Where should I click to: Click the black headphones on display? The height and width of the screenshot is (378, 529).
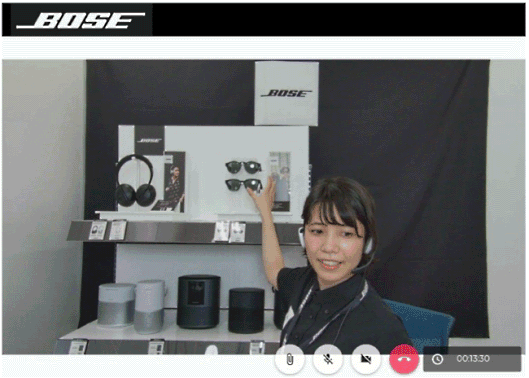coord(135,181)
